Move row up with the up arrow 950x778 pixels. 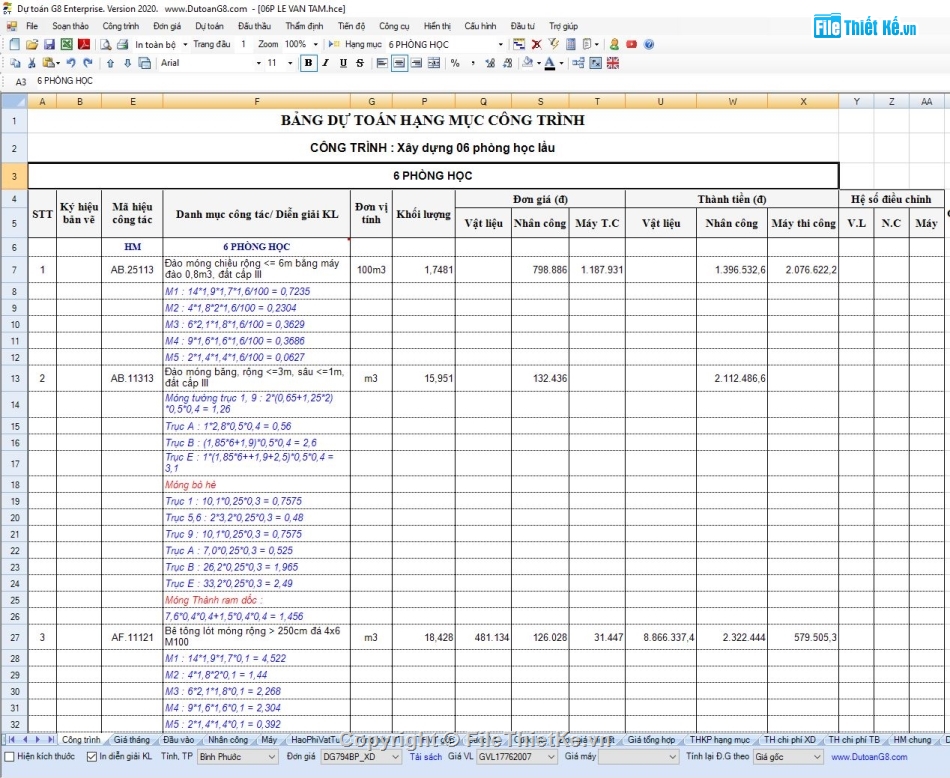click(110, 63)
